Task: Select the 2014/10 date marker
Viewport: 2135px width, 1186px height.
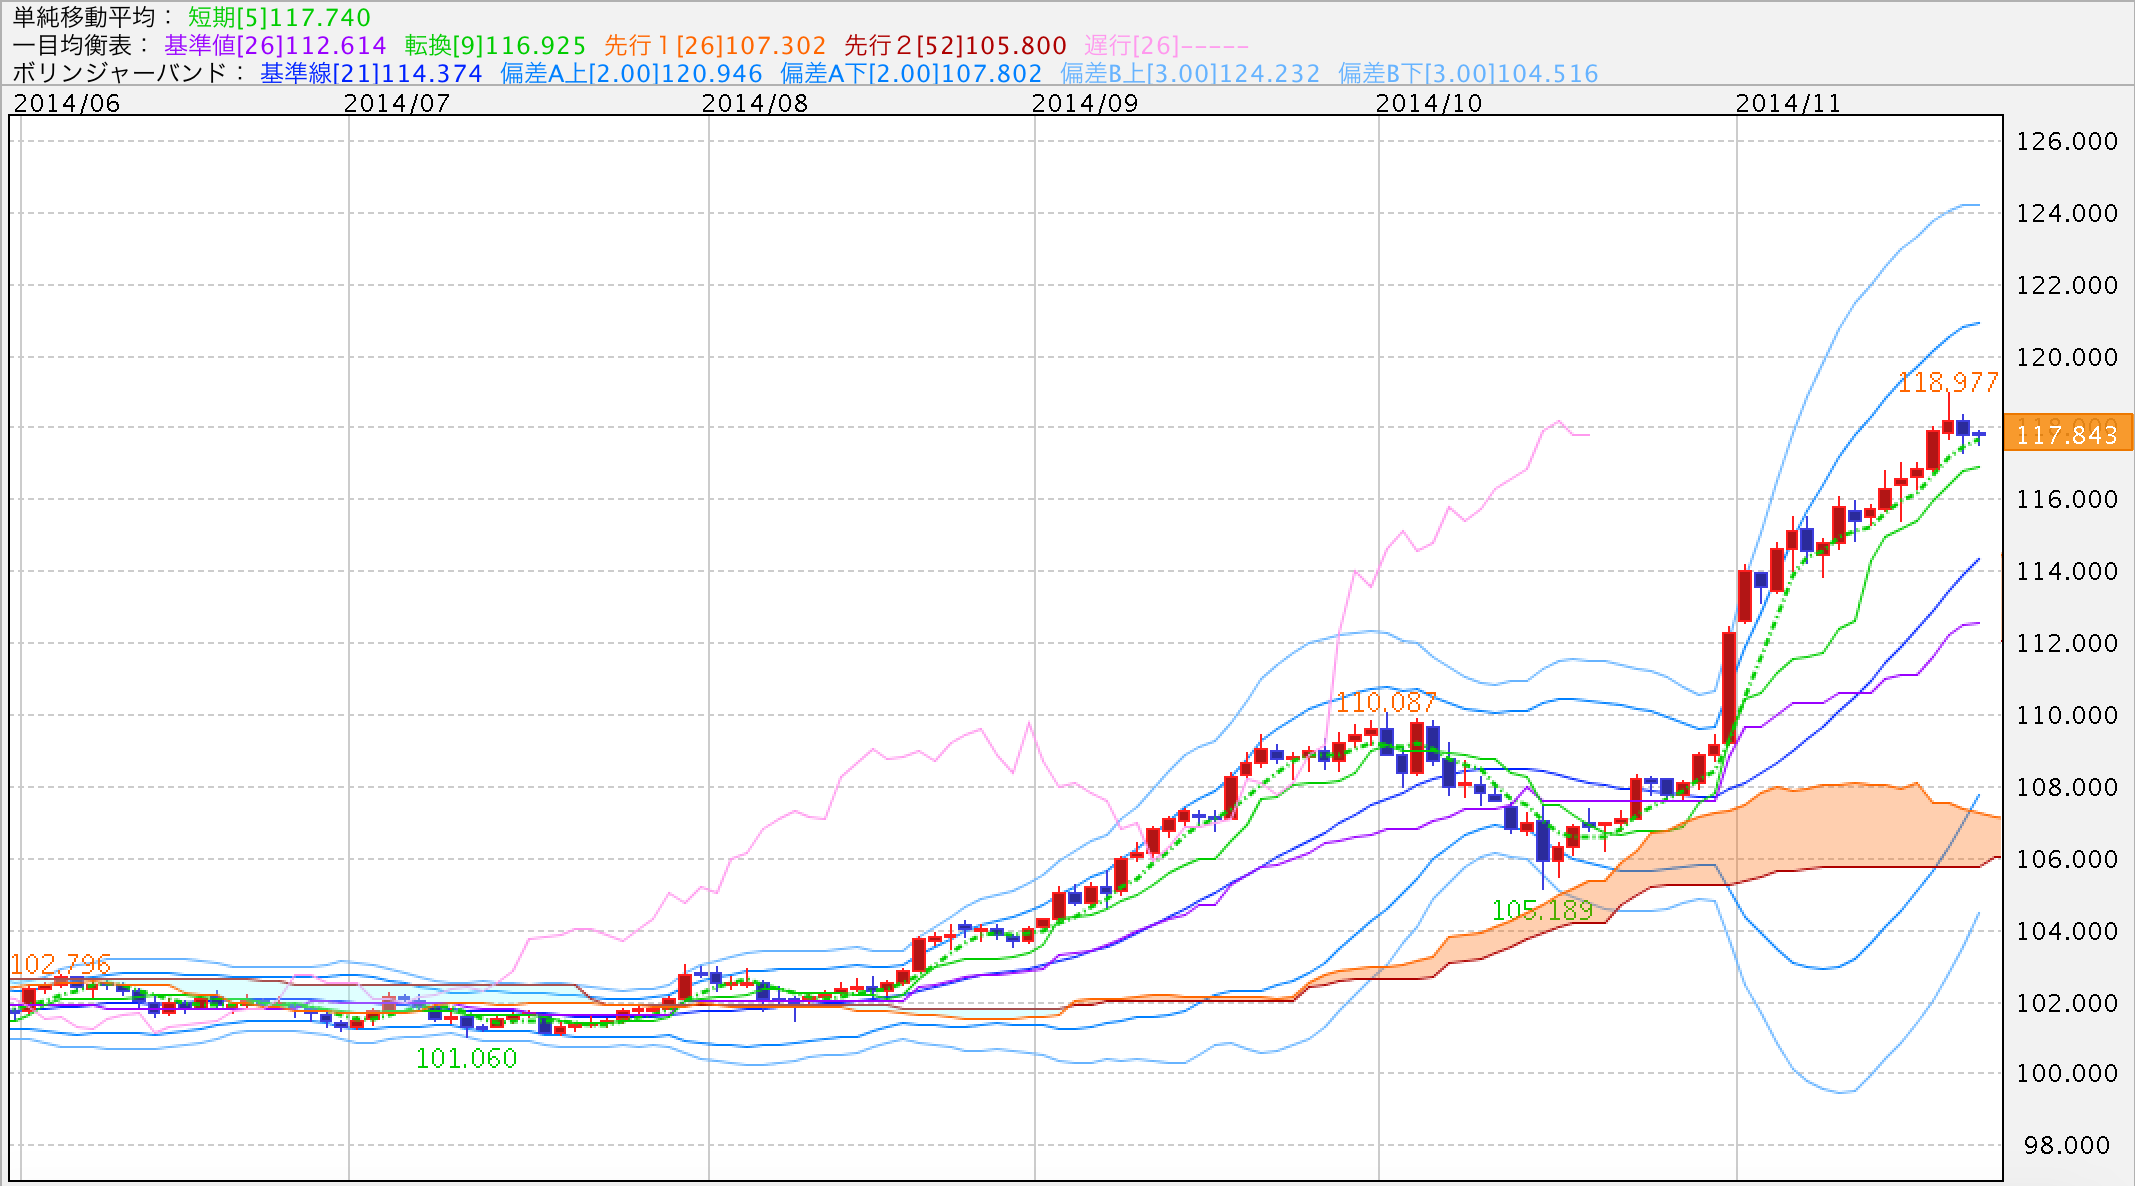Action: tap(1428, 103)
